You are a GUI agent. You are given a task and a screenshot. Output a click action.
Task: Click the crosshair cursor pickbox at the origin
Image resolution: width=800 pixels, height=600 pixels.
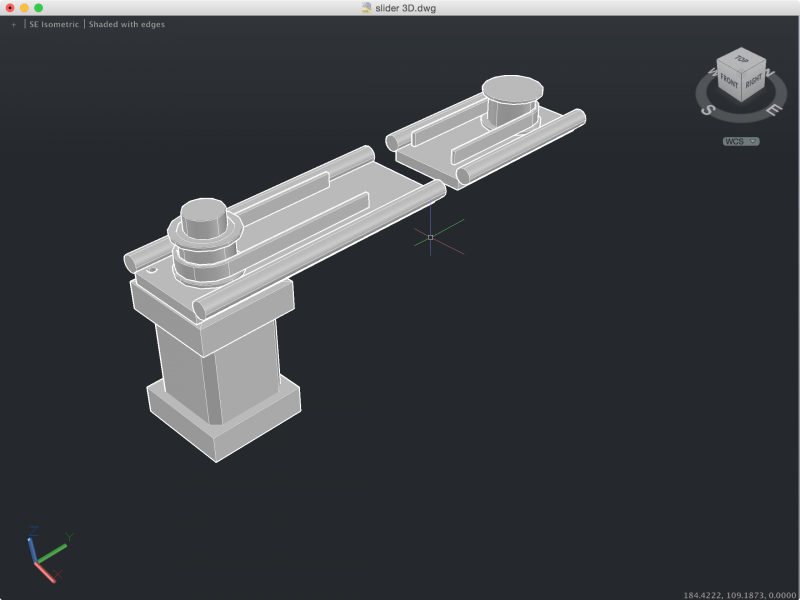point(430,237)
